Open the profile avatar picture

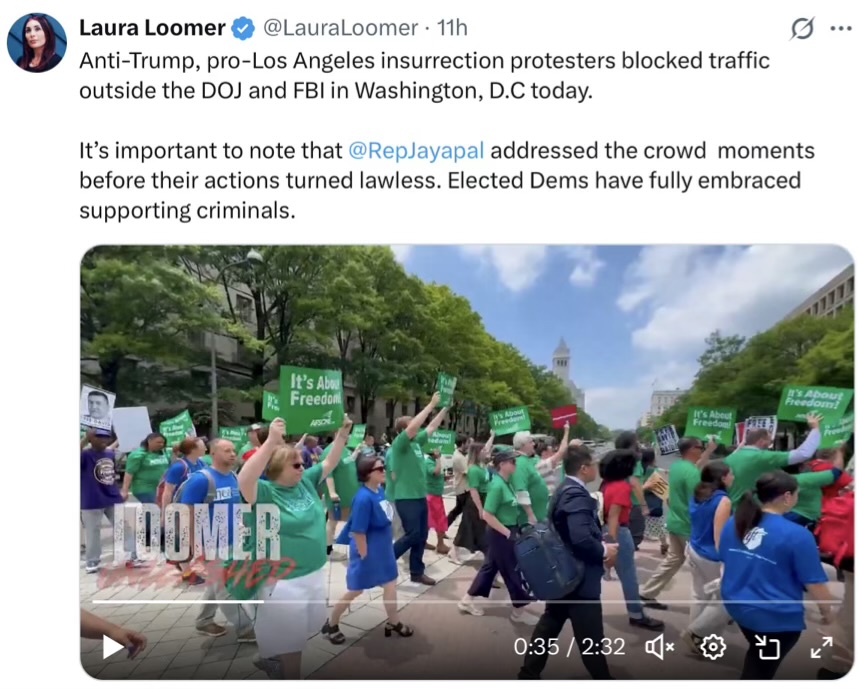tap(37, 43)
